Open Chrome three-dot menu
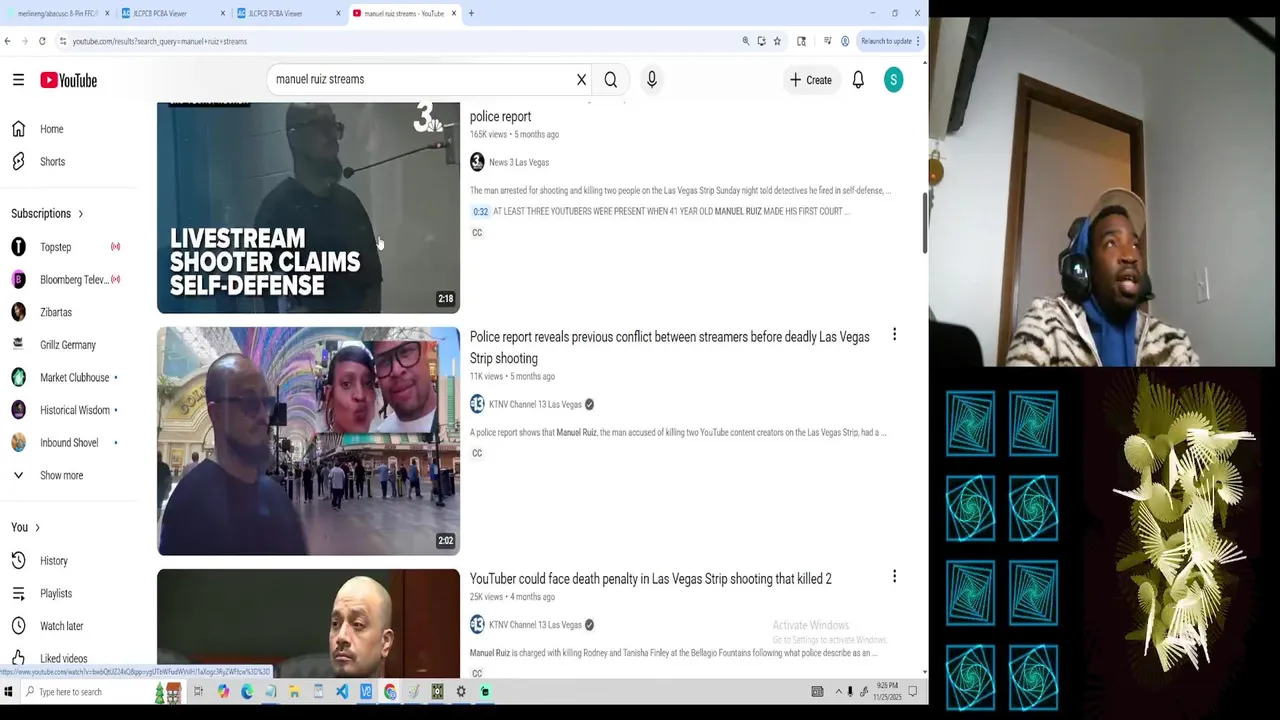This screenshot has width=1280, height=720. pyautogui.click(x=918, y=41)
